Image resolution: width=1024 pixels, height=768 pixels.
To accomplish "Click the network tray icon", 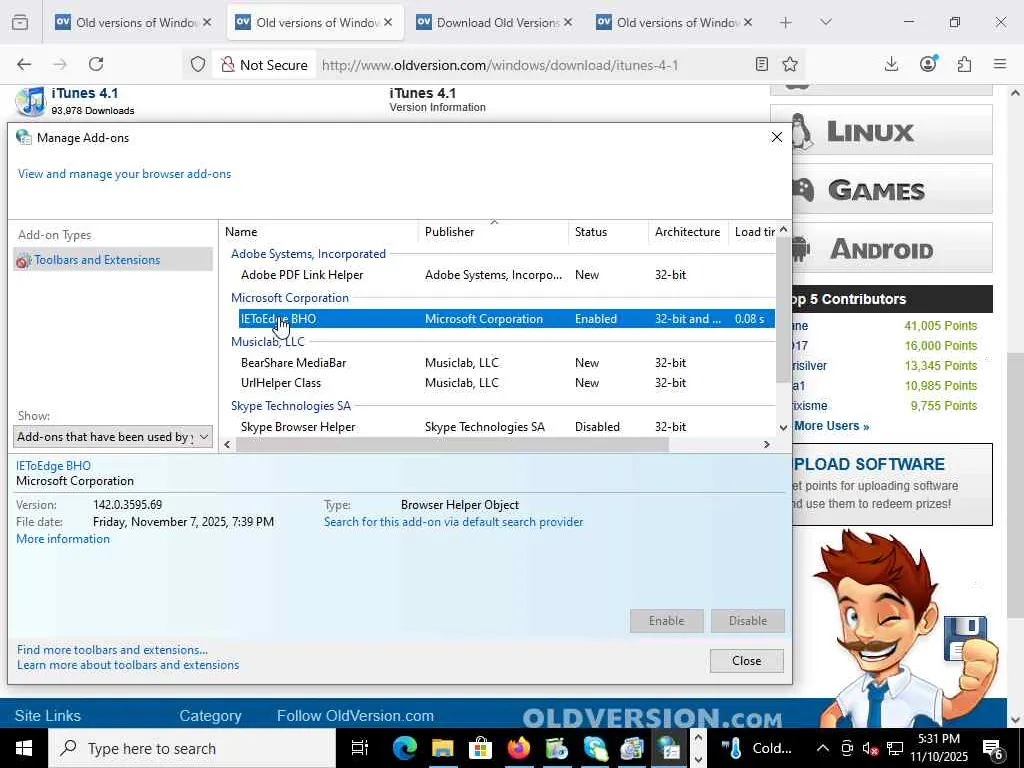I will click(895, 748).
